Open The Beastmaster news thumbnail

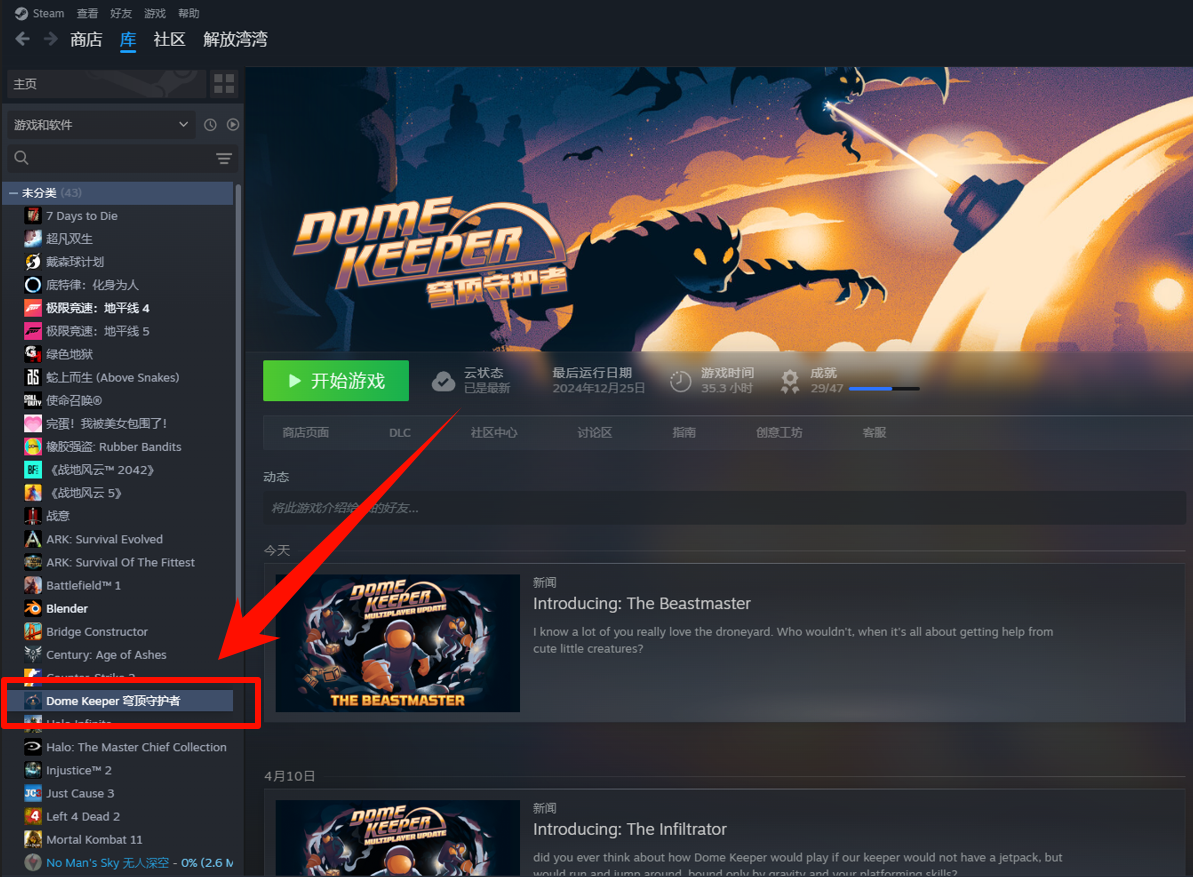[397, 643]
